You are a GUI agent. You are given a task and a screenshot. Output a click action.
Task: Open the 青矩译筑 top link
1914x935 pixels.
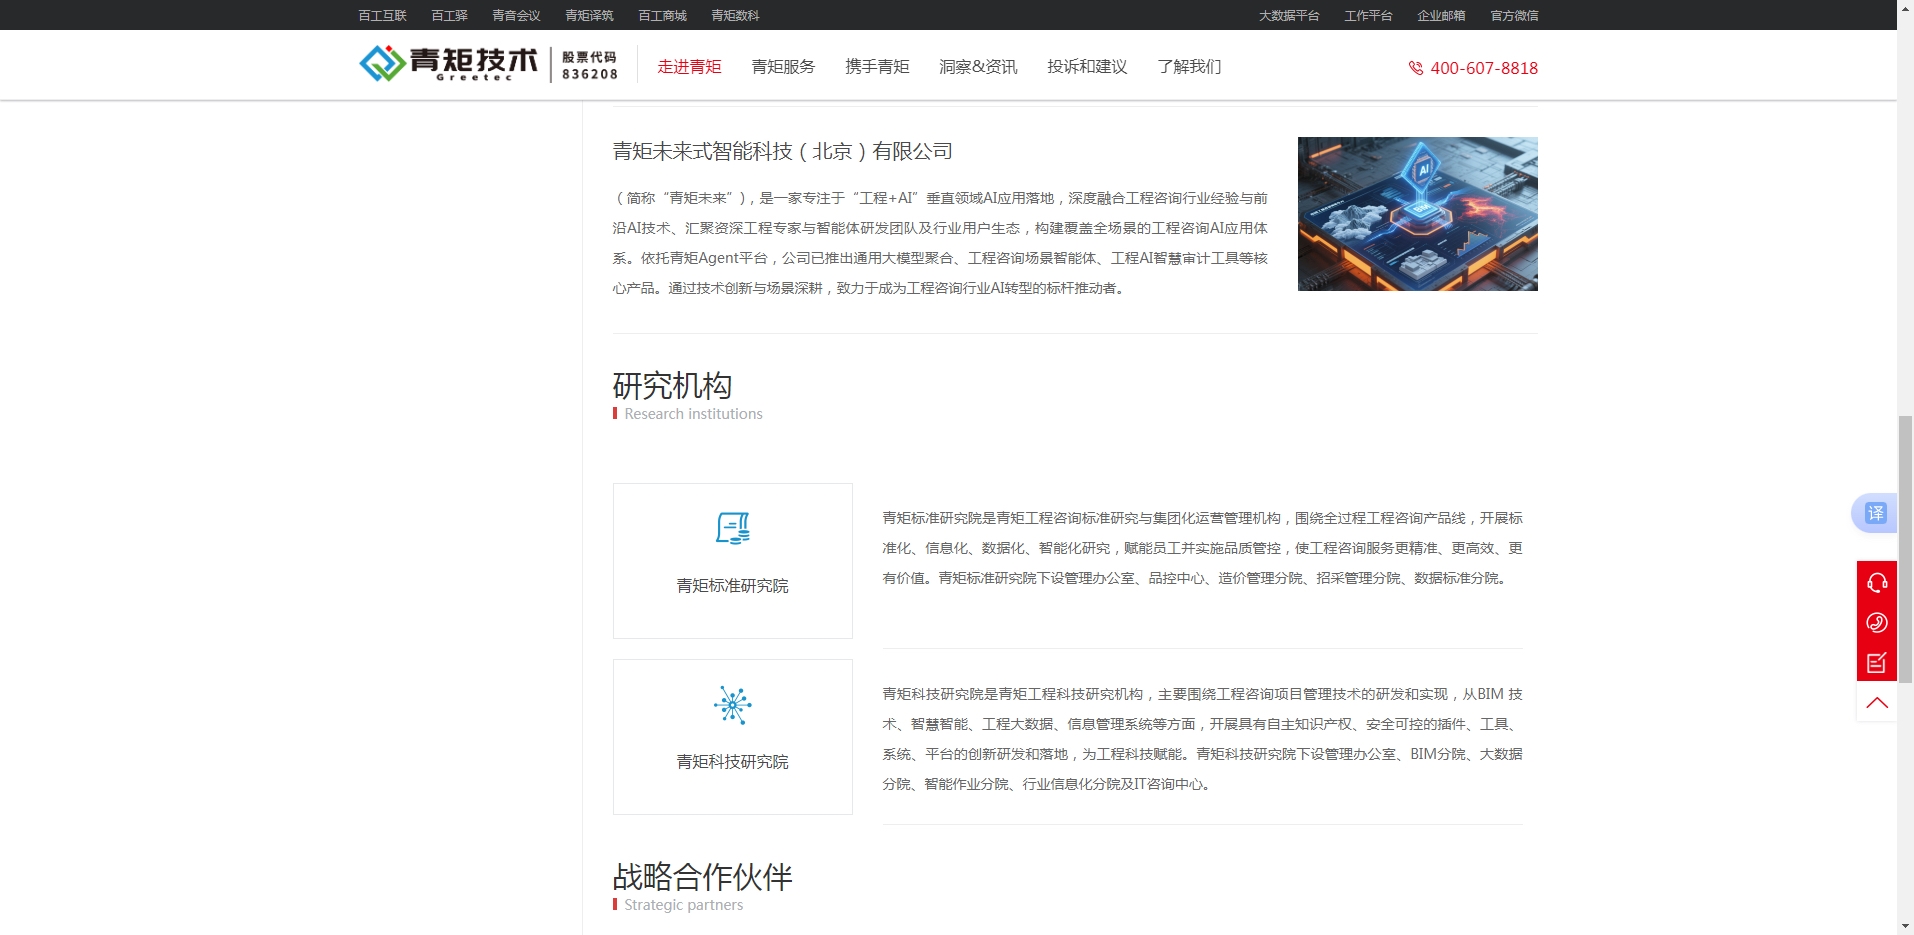(589, 15)
